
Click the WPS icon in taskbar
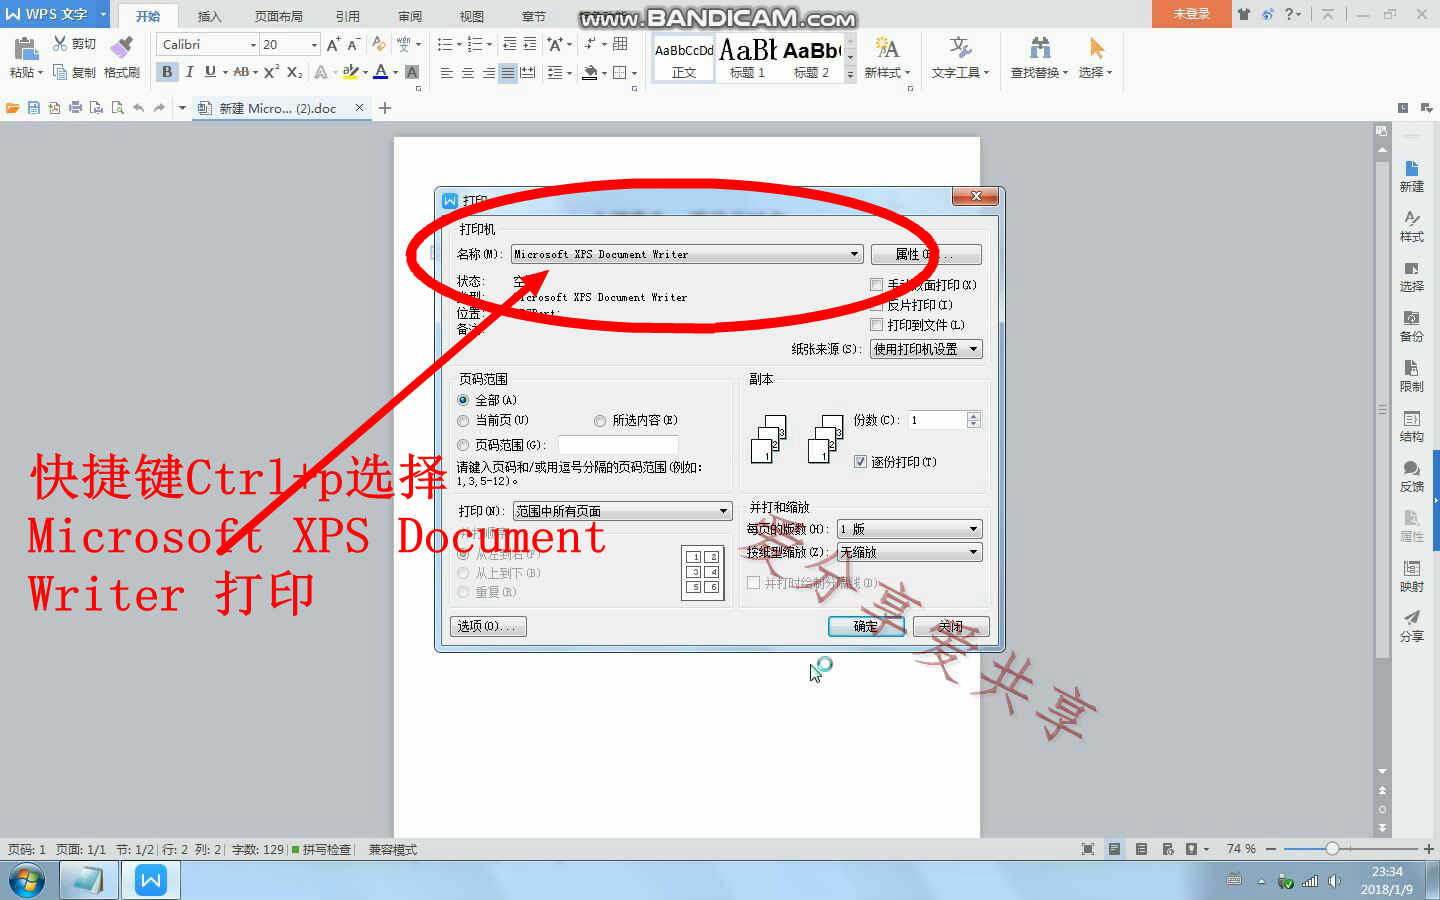(x=151, y=880)
